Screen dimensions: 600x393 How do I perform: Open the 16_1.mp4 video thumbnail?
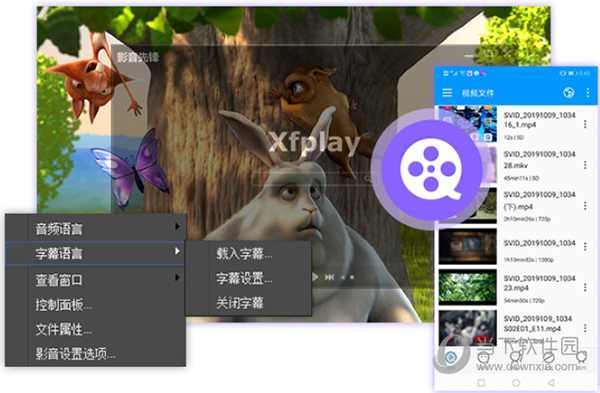pos(468,124)
